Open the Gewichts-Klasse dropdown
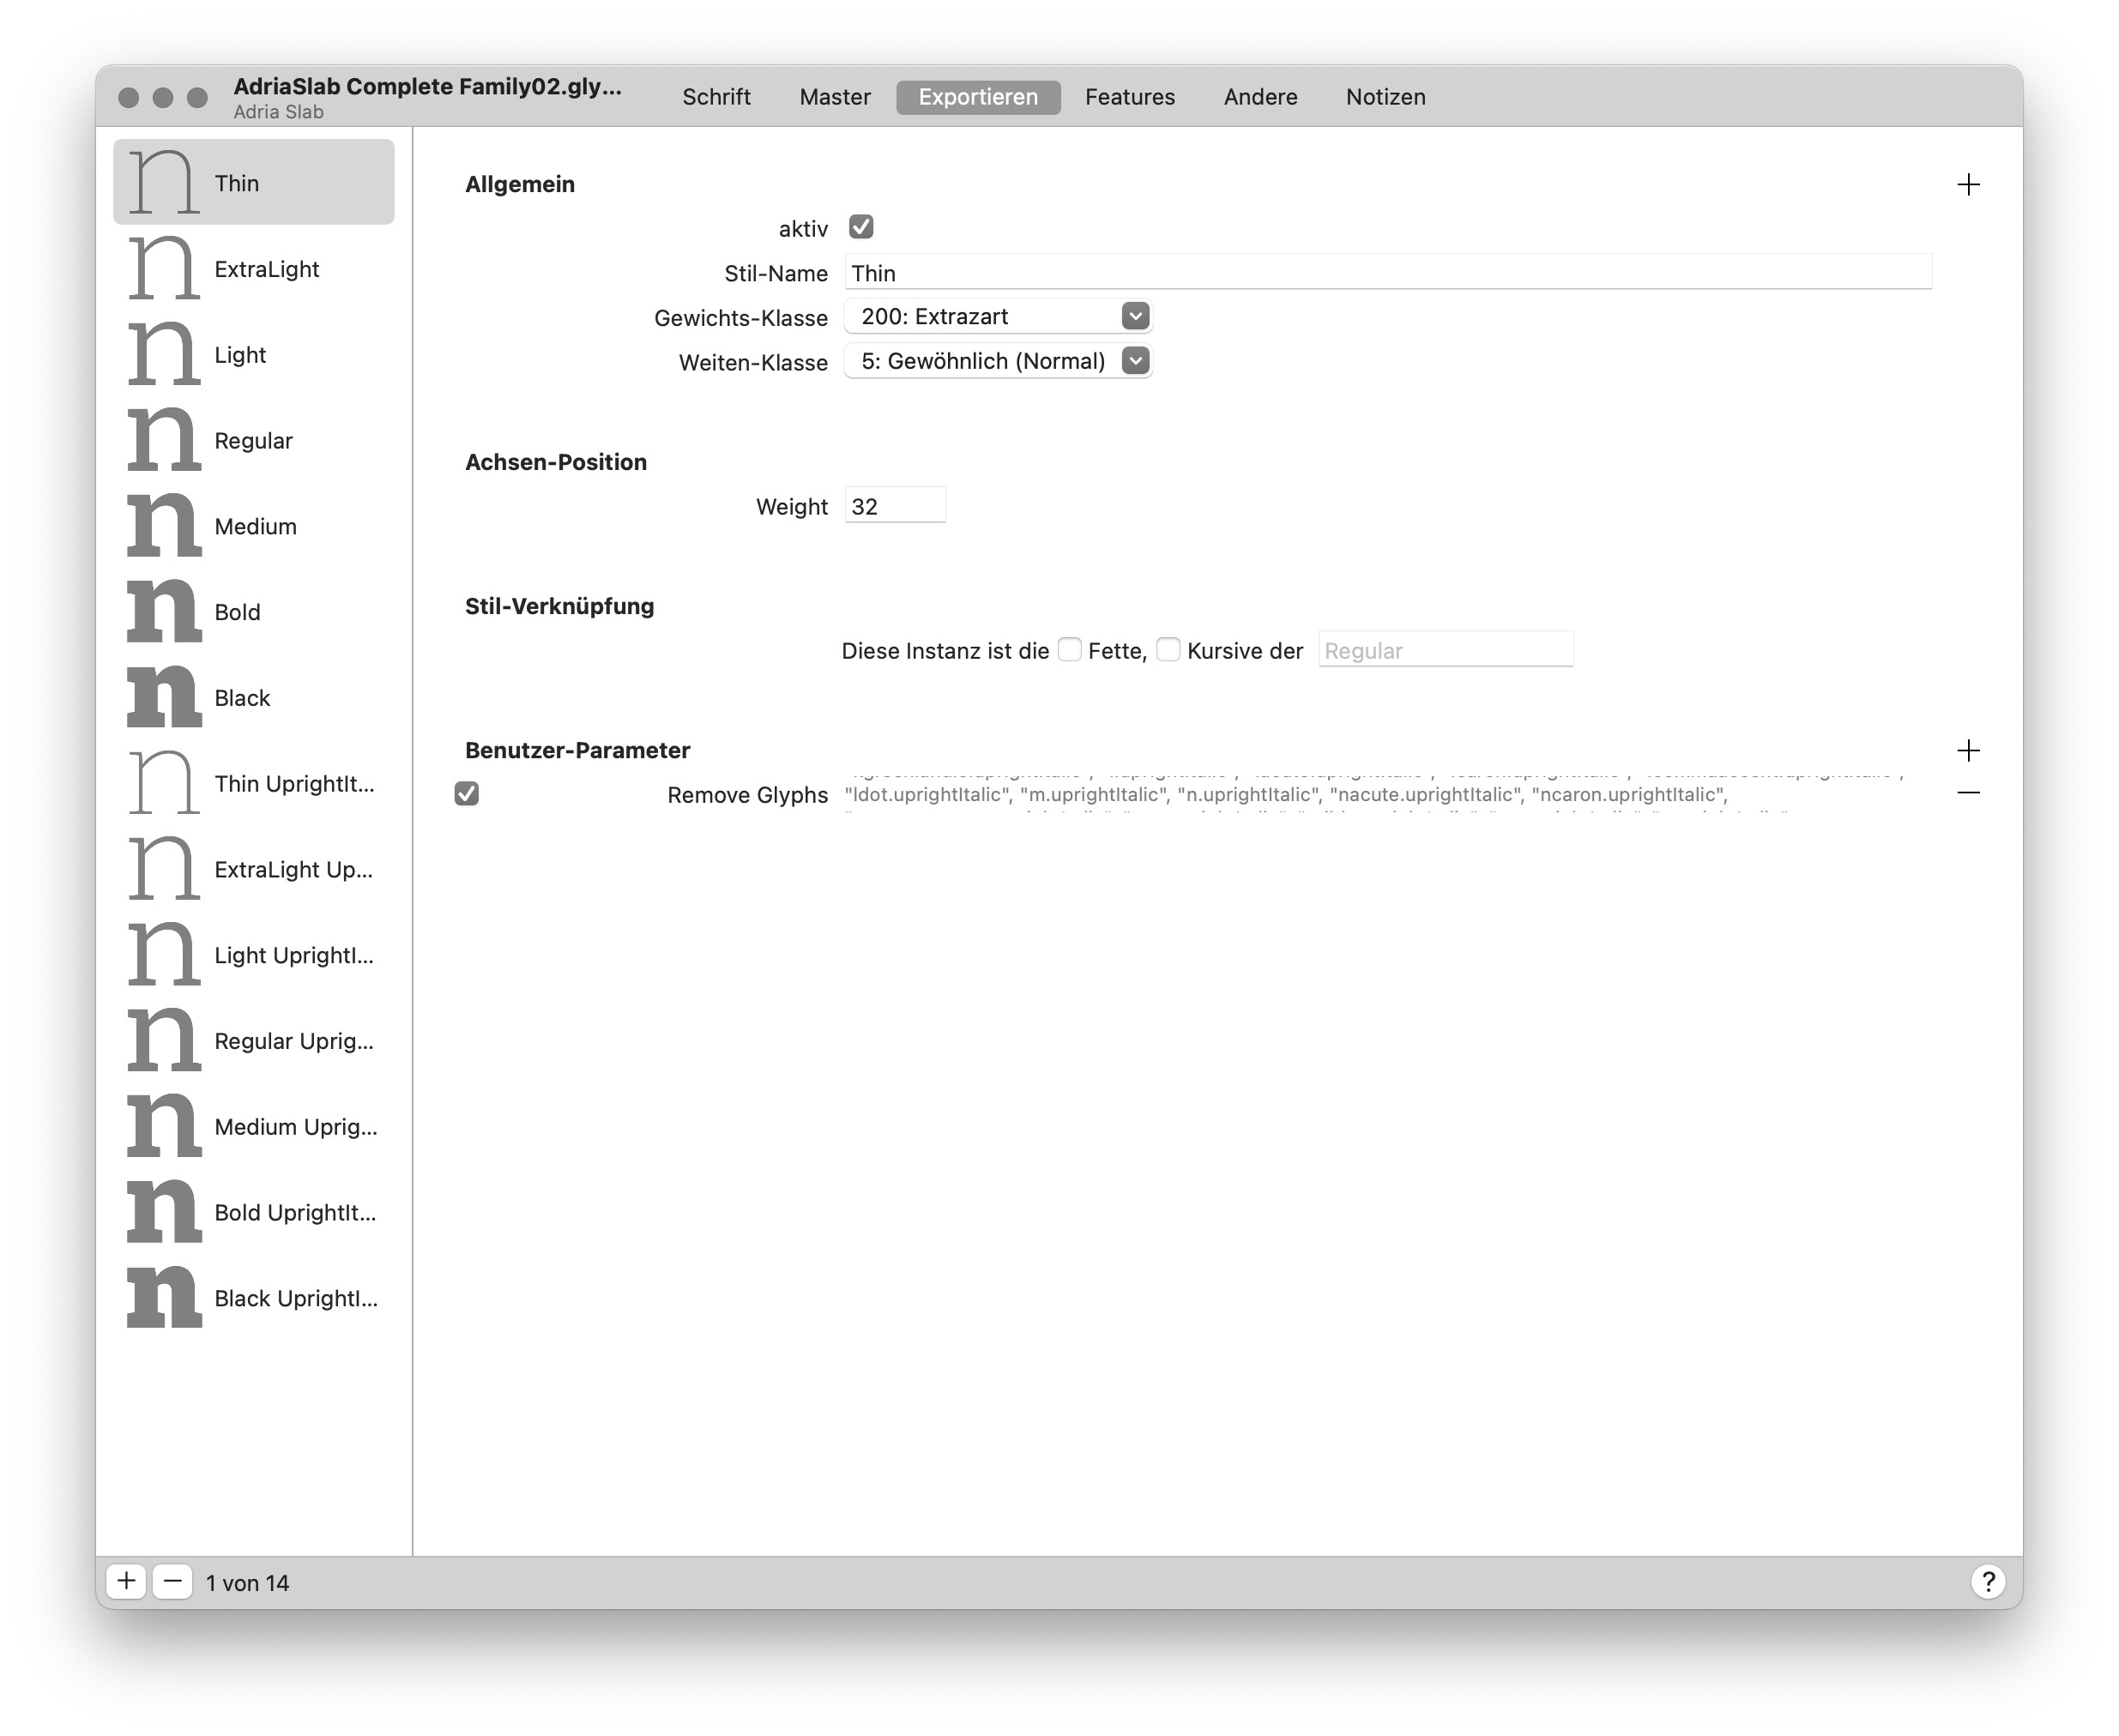The image size is (2119, 1736). point(1134,316)
